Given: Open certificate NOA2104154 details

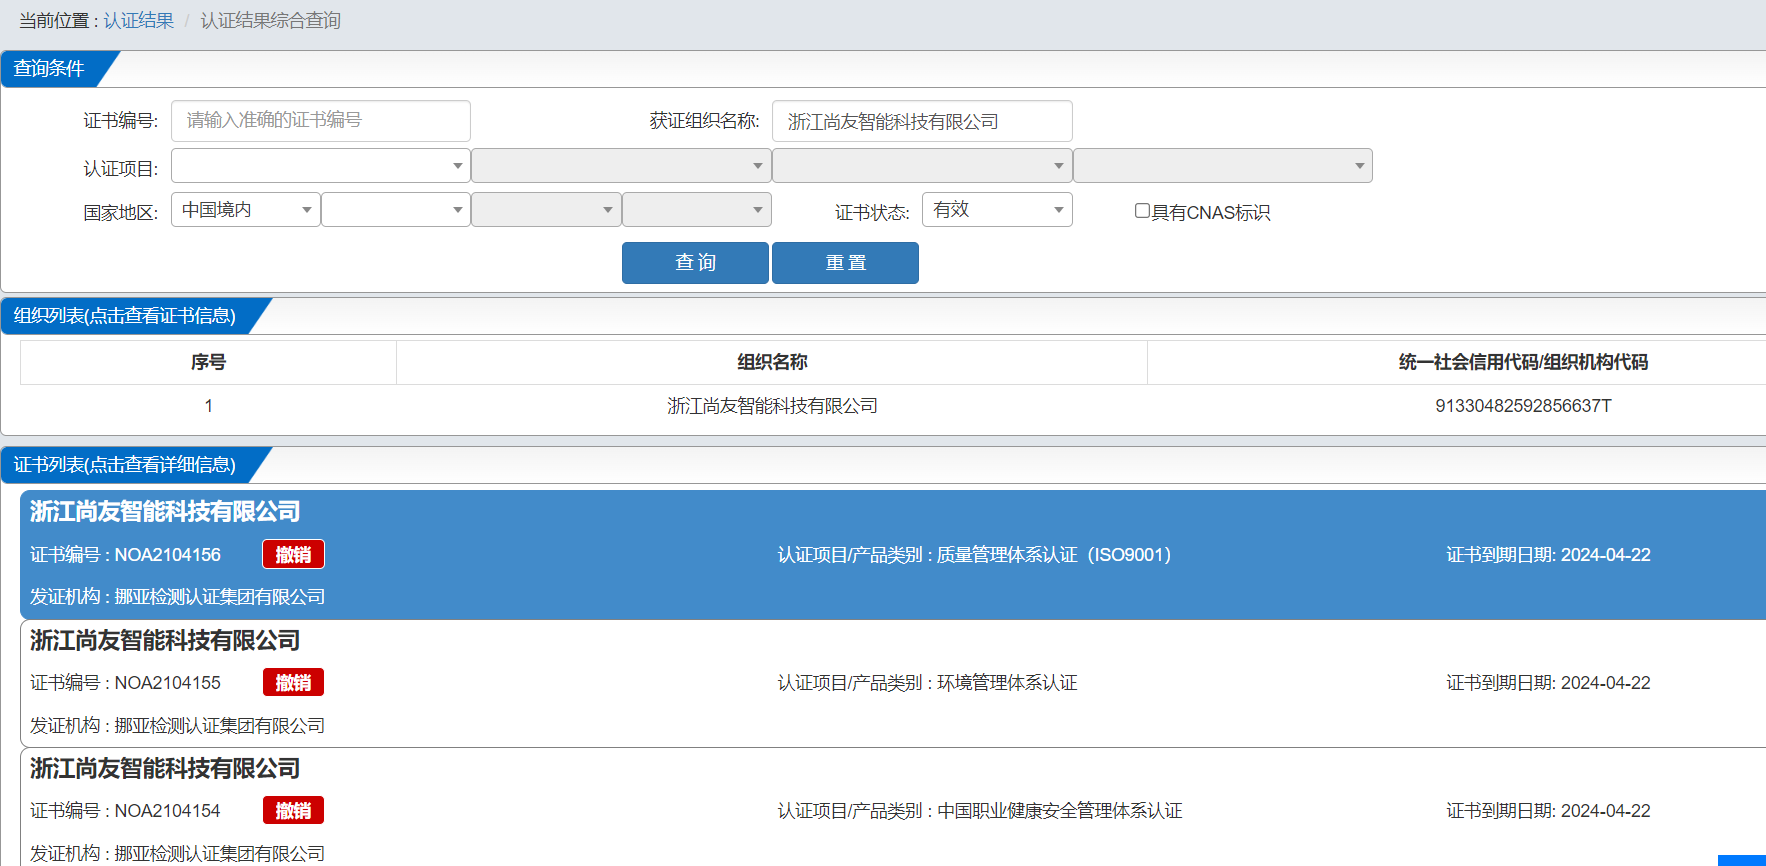Looking at the screenshot, I should pyautogui.click(x=893, y=807).
